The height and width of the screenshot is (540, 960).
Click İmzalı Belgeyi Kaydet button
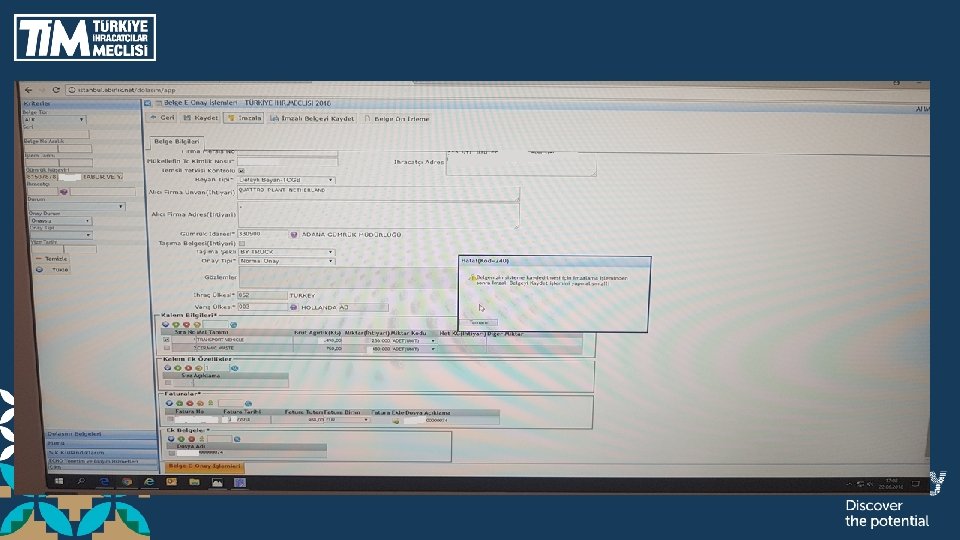(x=312, y=118)
